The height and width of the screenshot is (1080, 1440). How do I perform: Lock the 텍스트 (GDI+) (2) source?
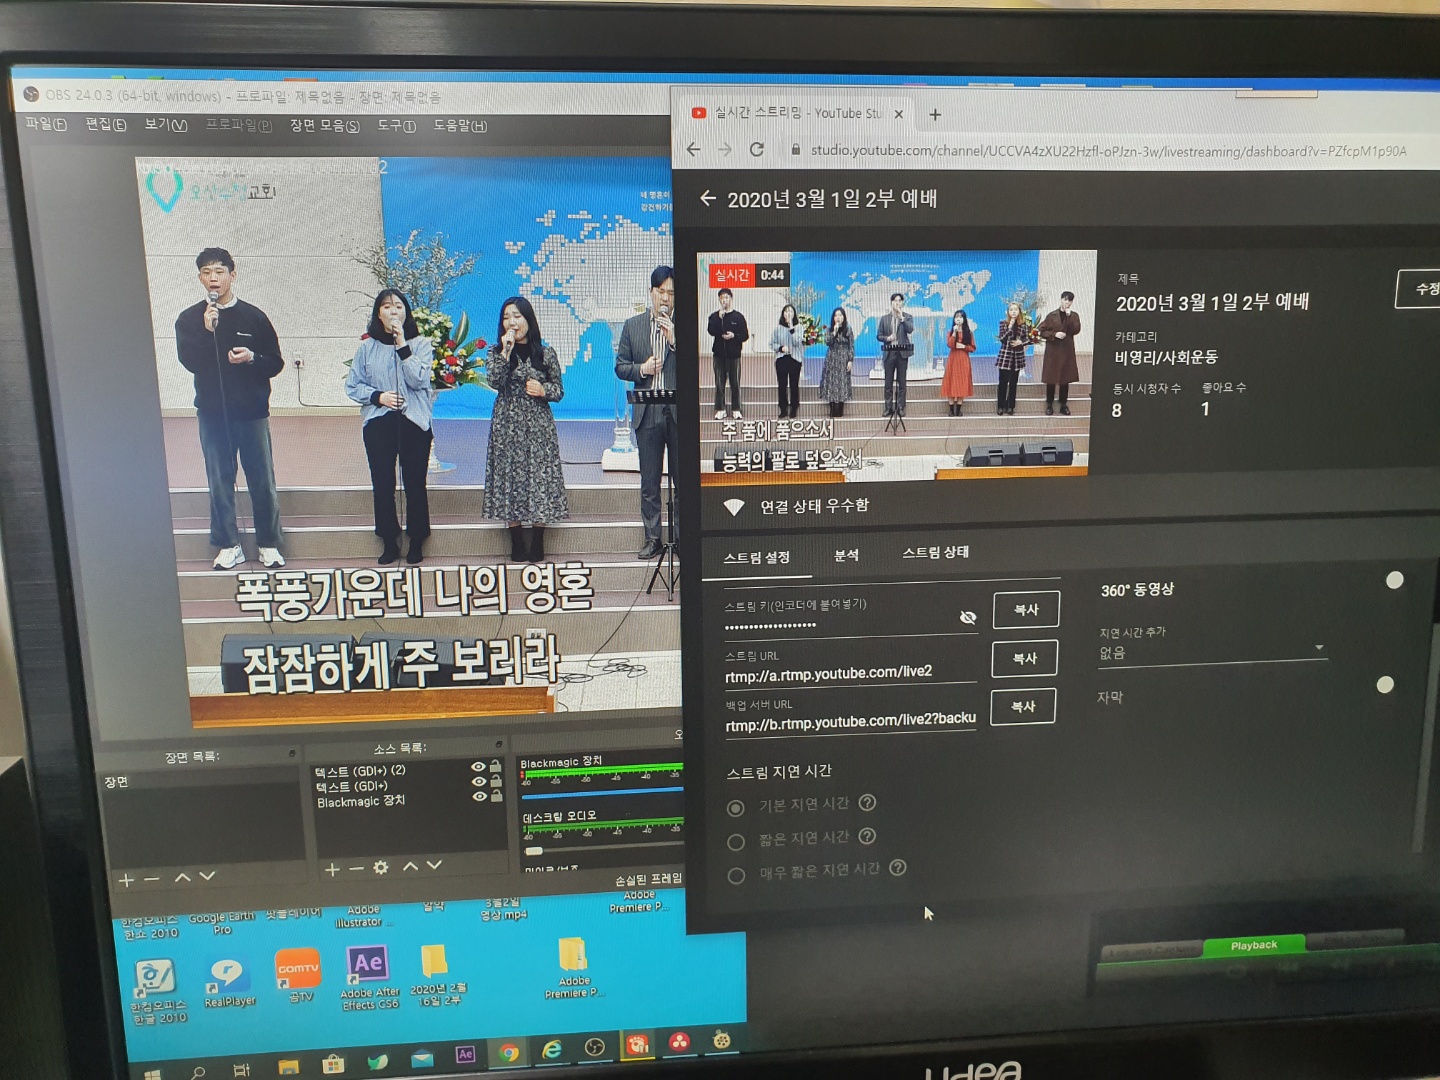point(495,766)
